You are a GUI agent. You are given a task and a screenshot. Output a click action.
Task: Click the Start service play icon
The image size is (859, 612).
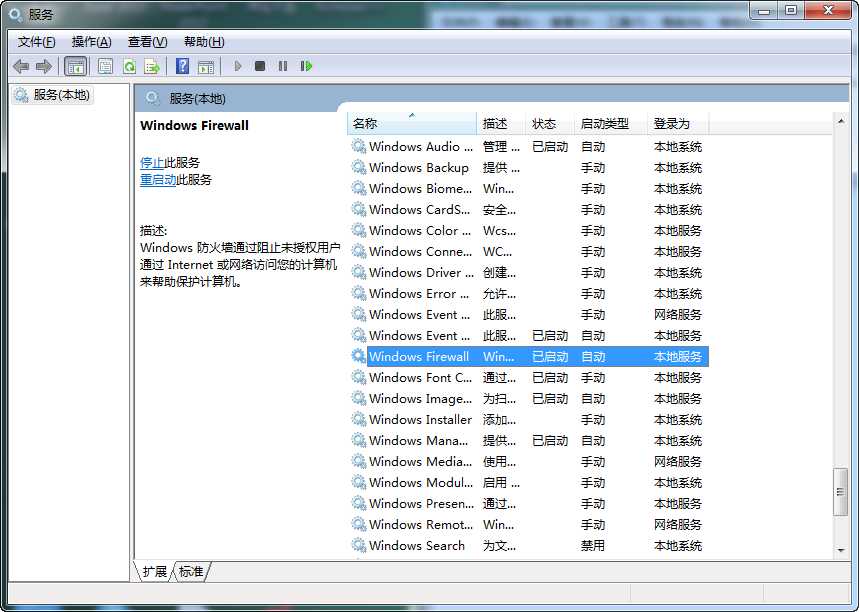point(238,66)
